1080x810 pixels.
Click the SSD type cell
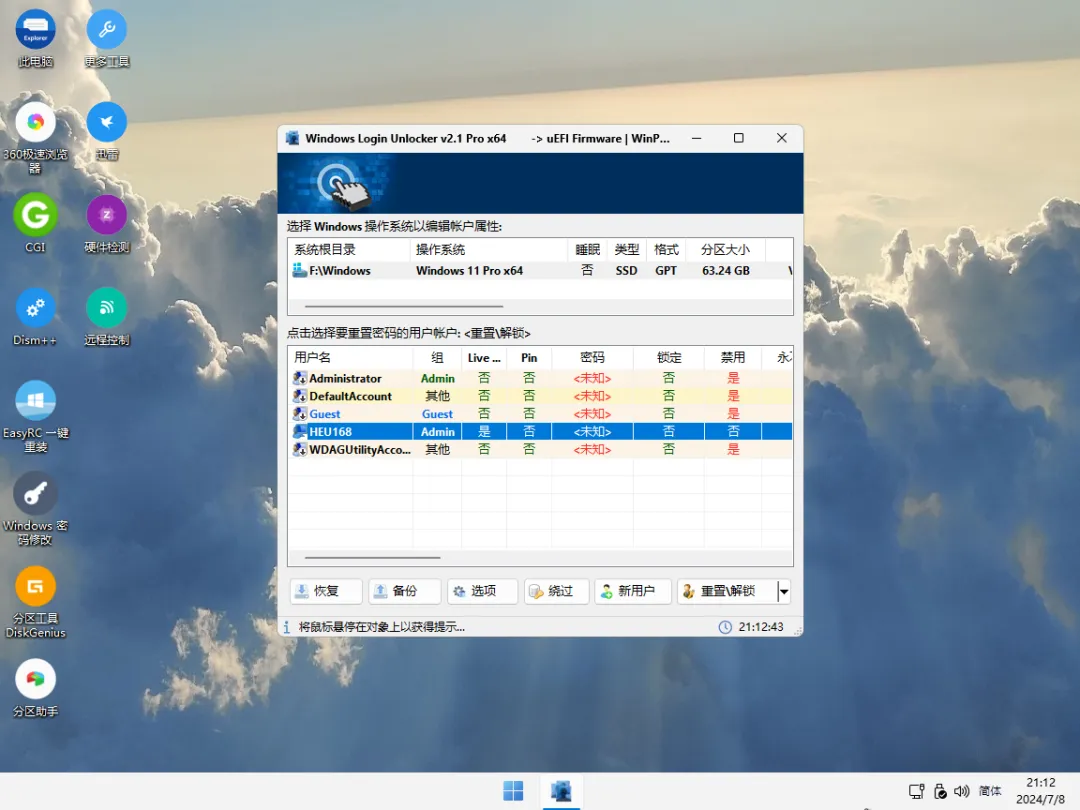[626, 271]
